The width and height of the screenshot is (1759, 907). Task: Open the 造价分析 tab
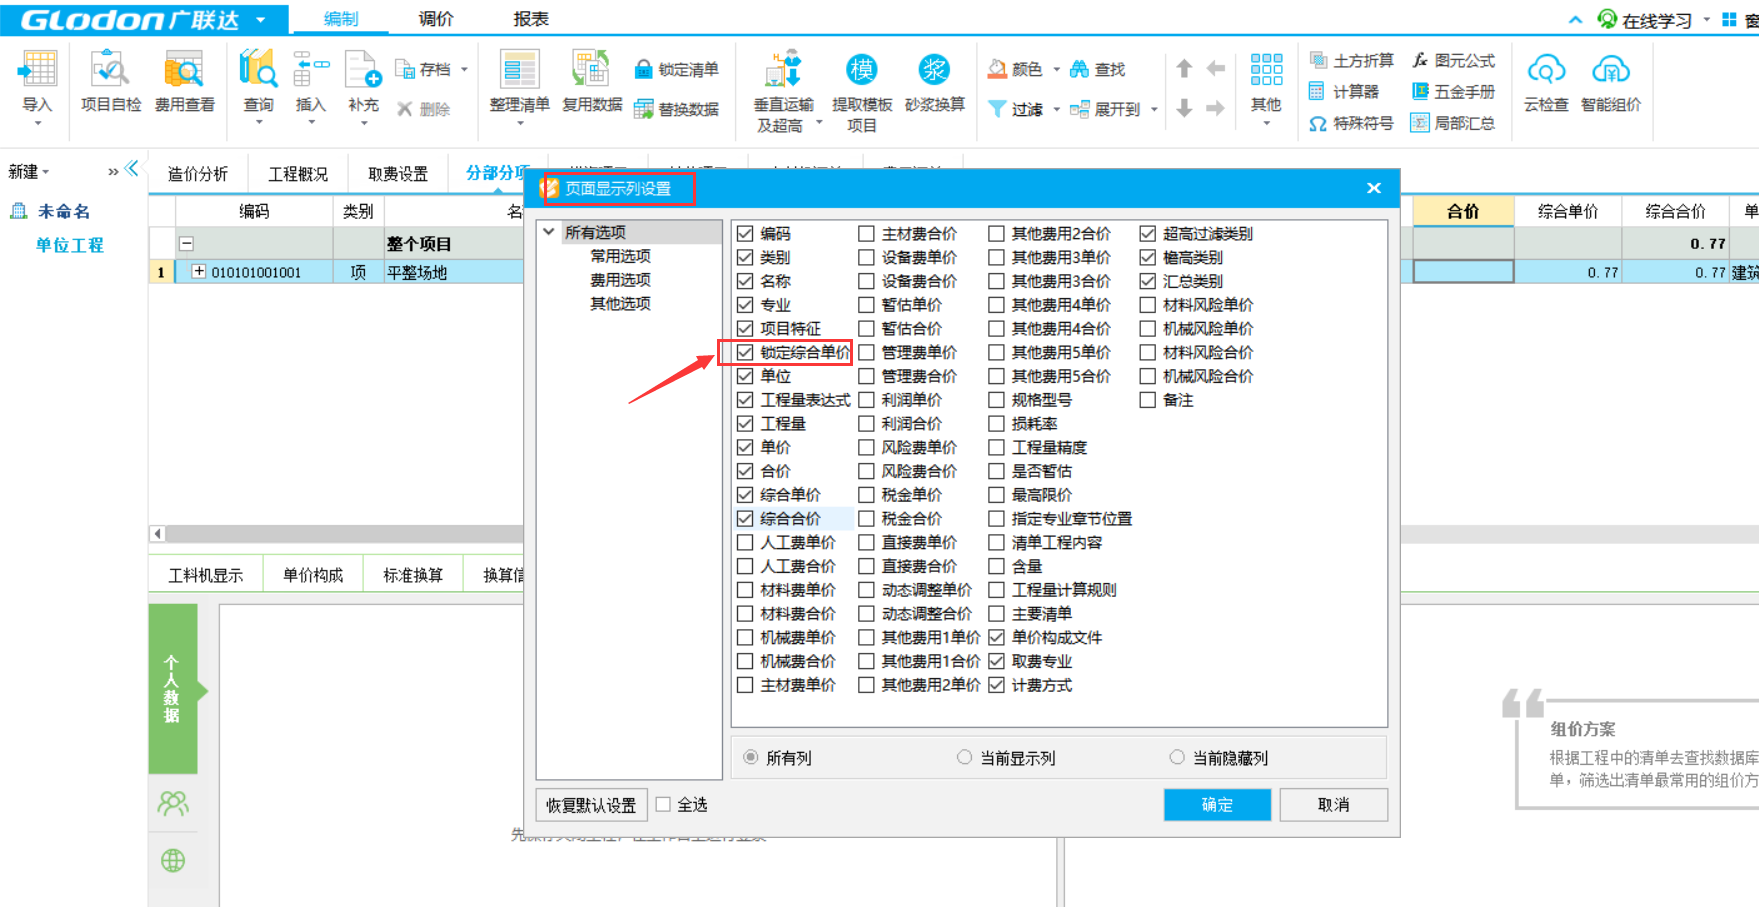tap(198, 173)
